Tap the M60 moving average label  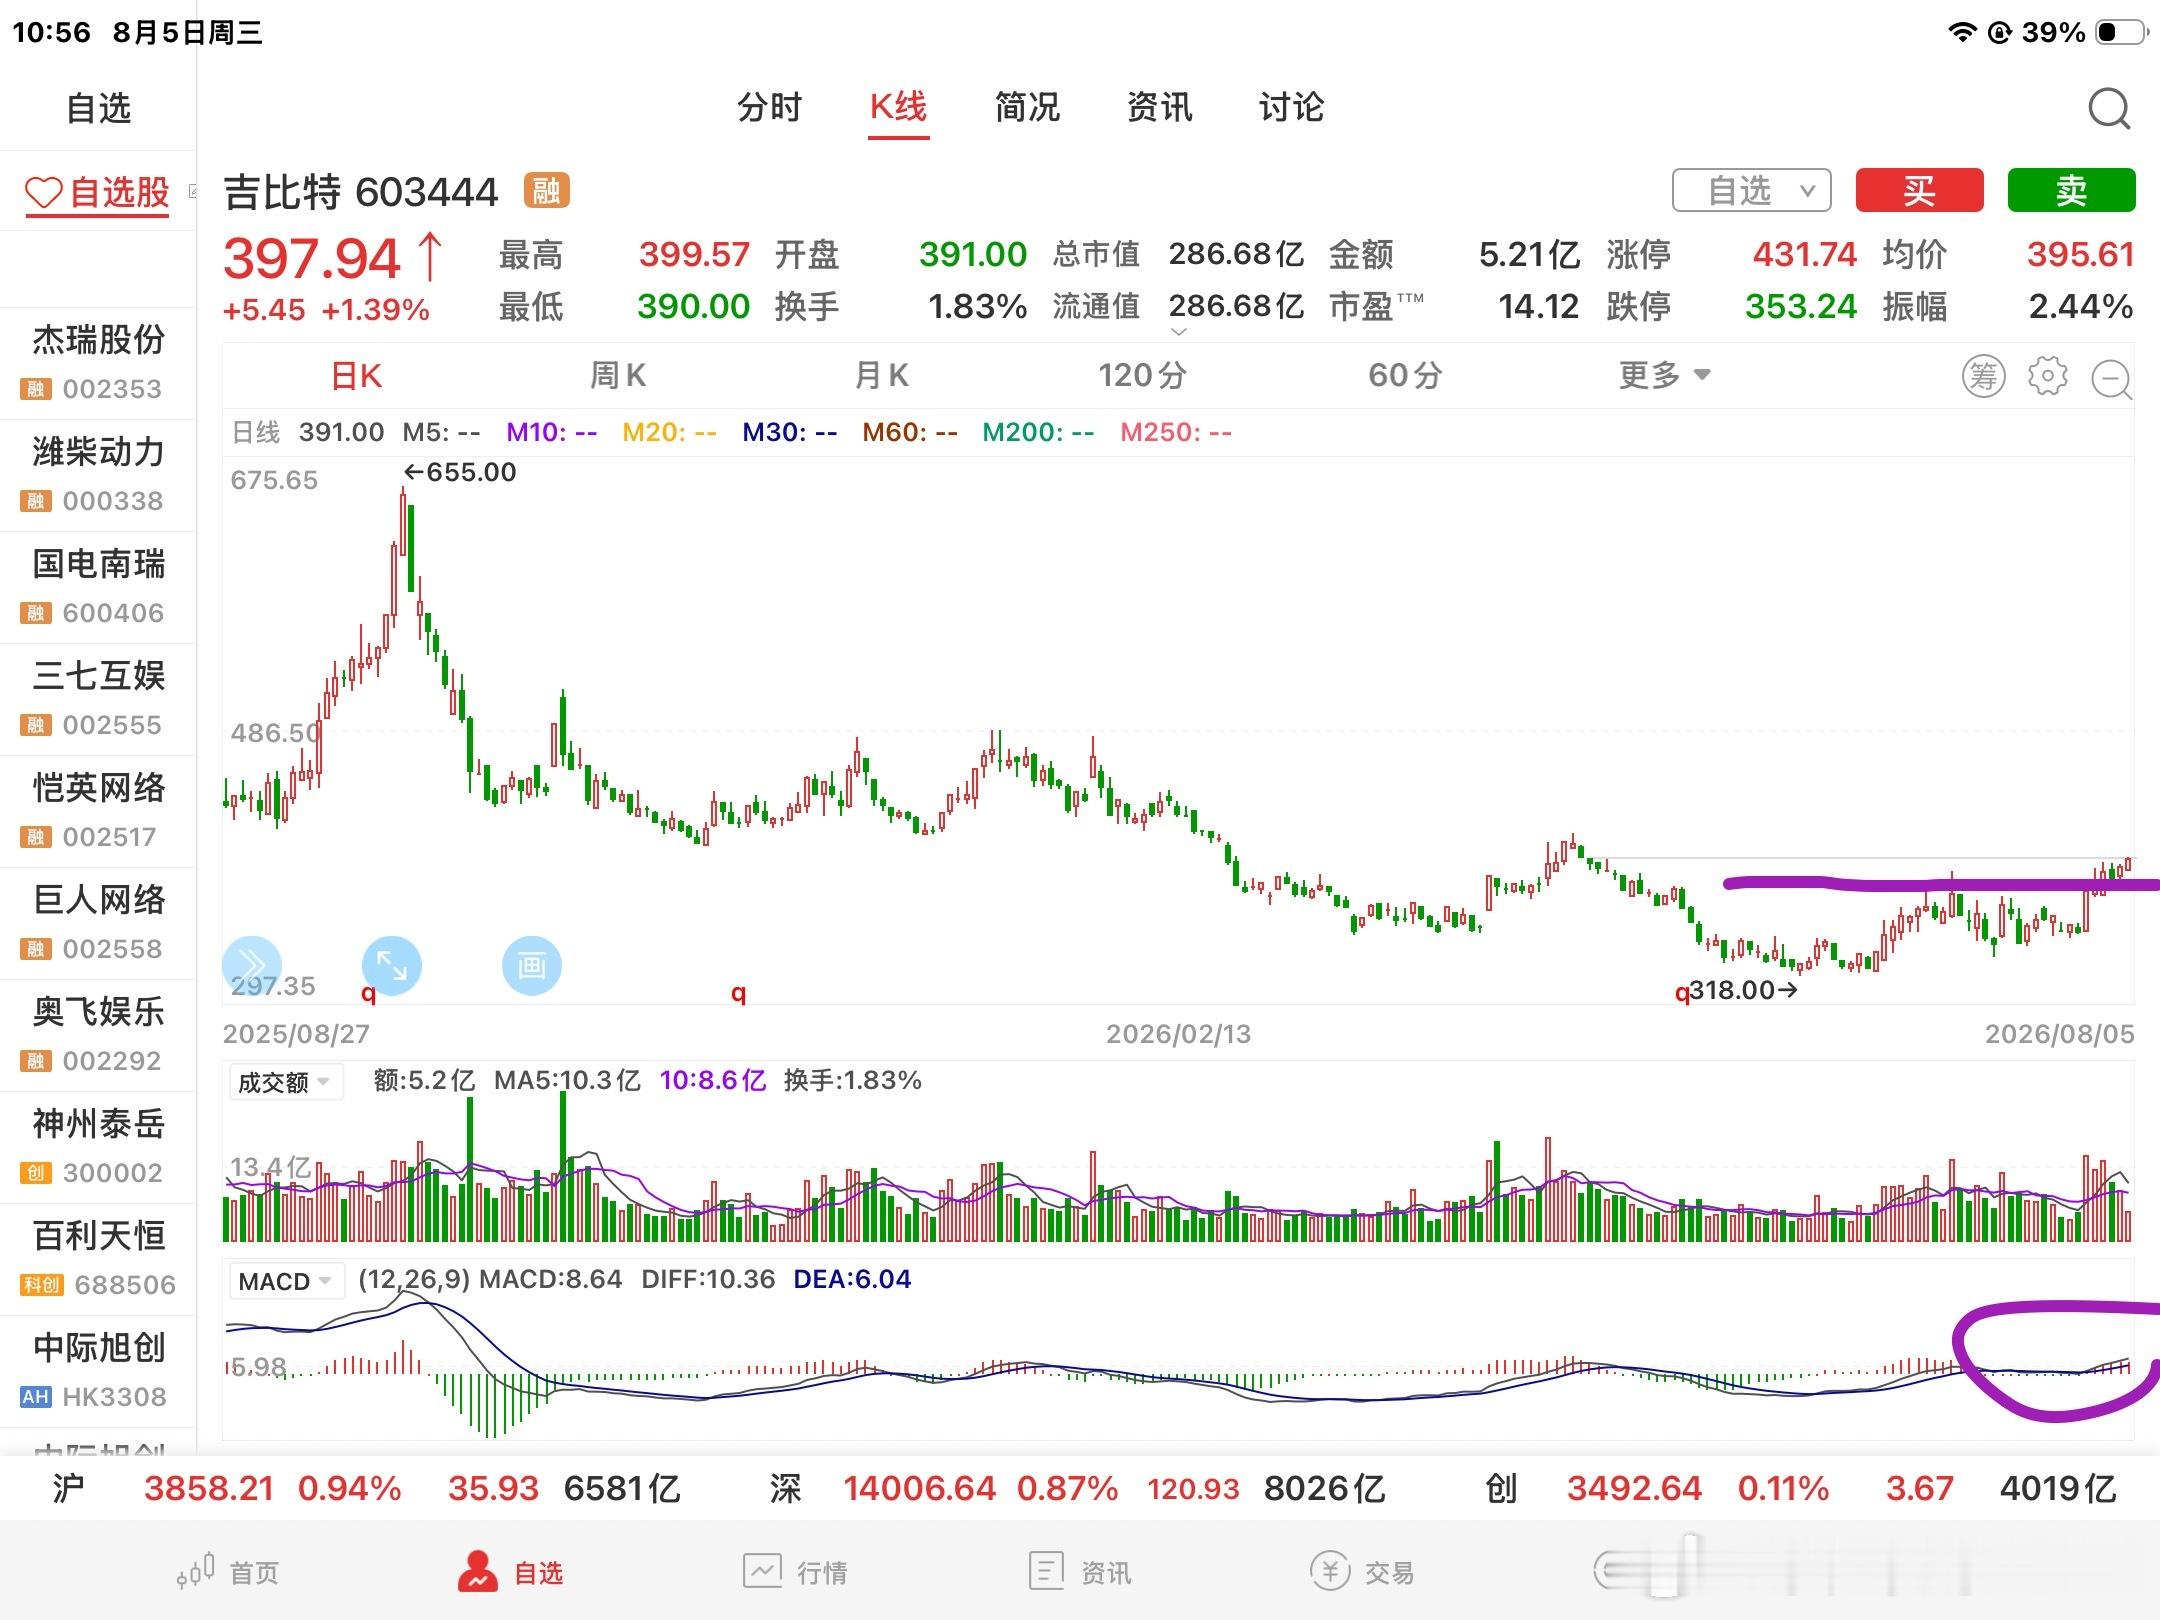[x=910, y=432]
